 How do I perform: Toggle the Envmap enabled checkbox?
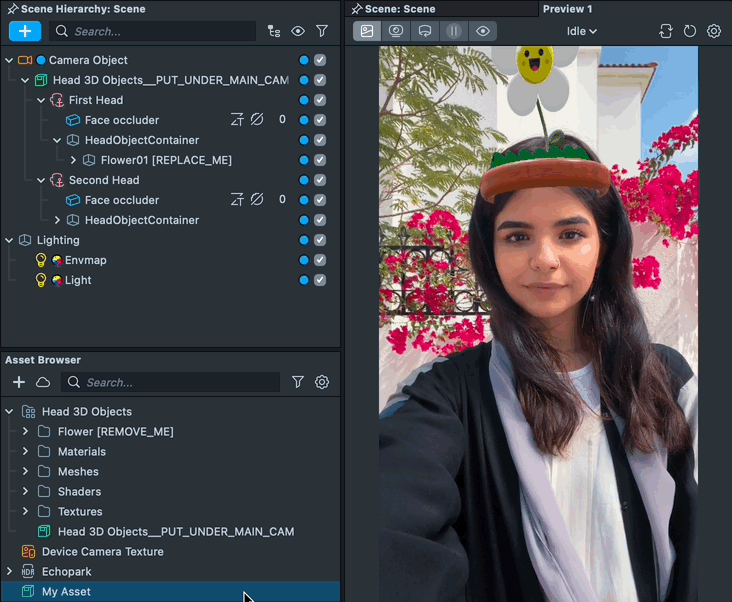click(x=320, y=260)
